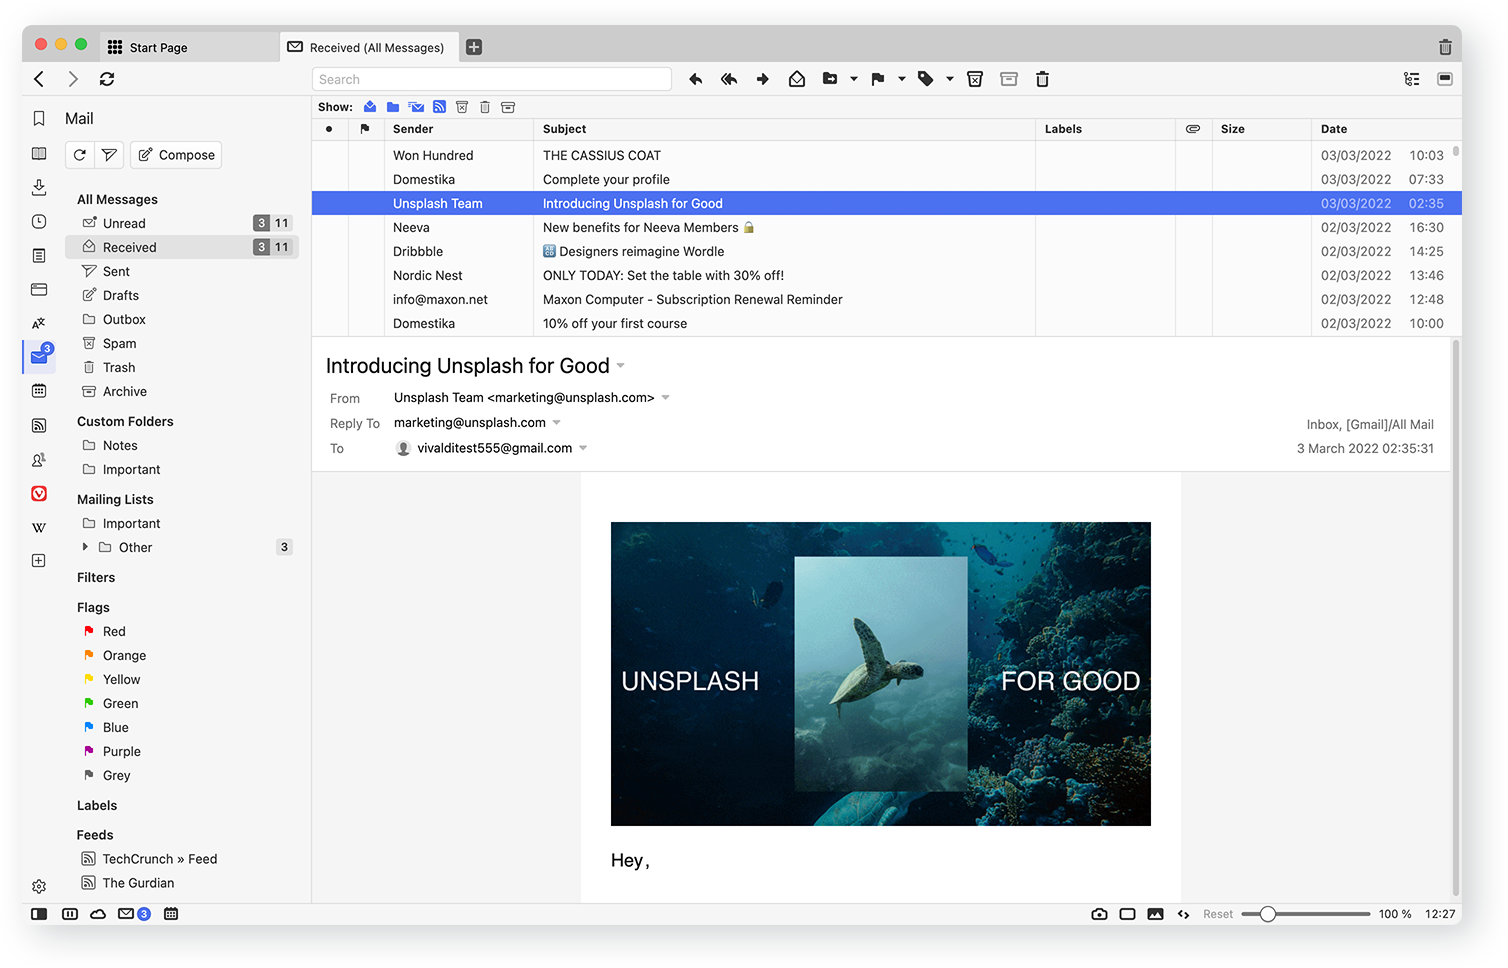Delete the message with the toolbar trash icon

[1042, 79]
